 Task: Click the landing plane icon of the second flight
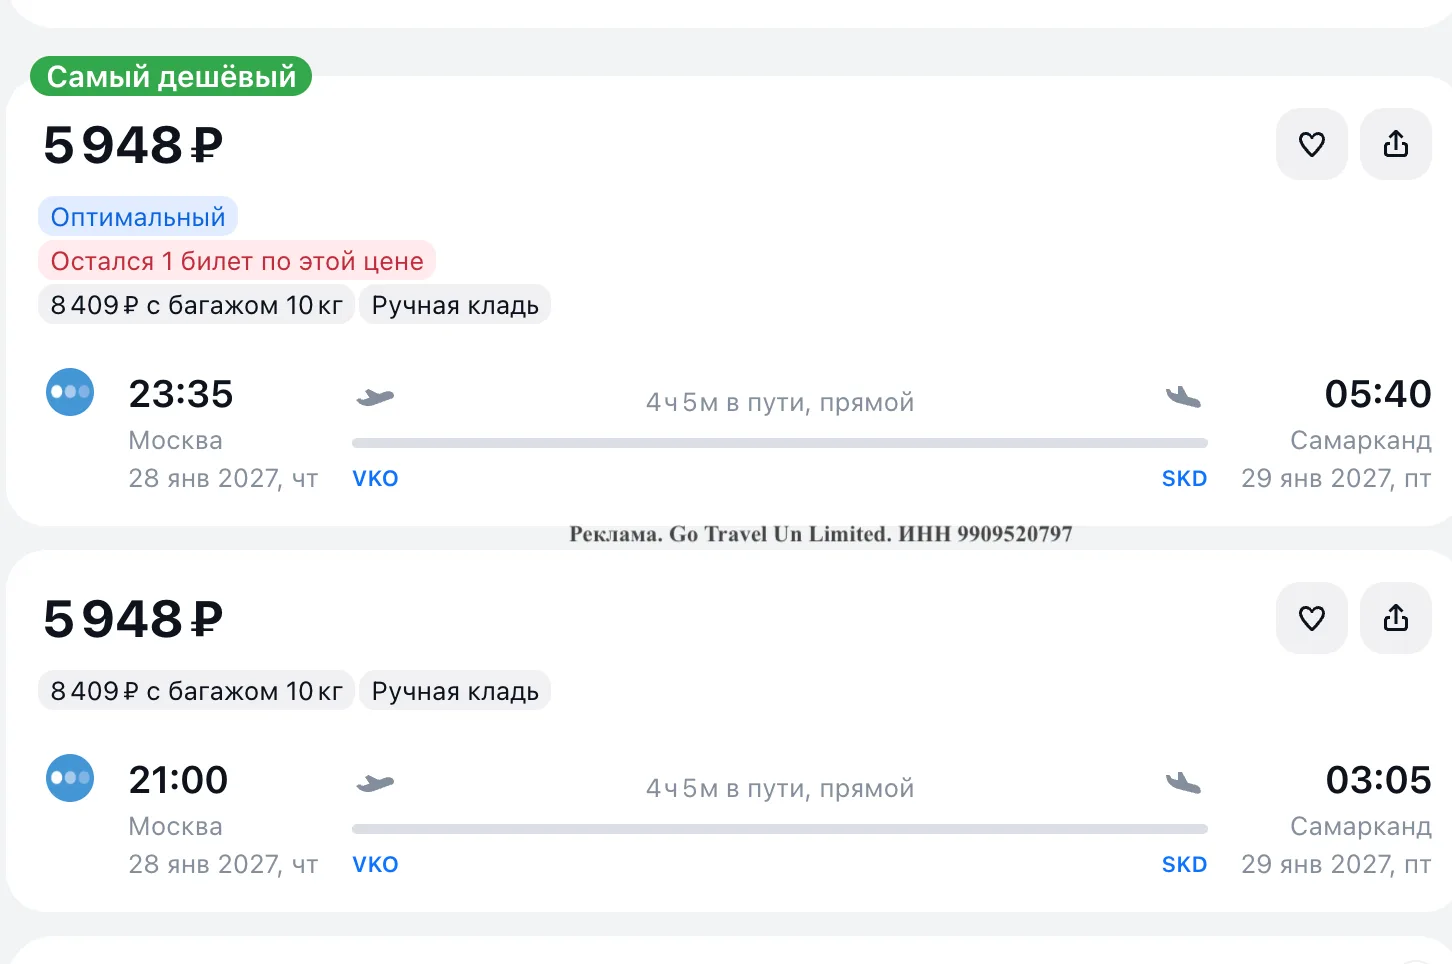pyautogui.click(x=1183, y=784)
